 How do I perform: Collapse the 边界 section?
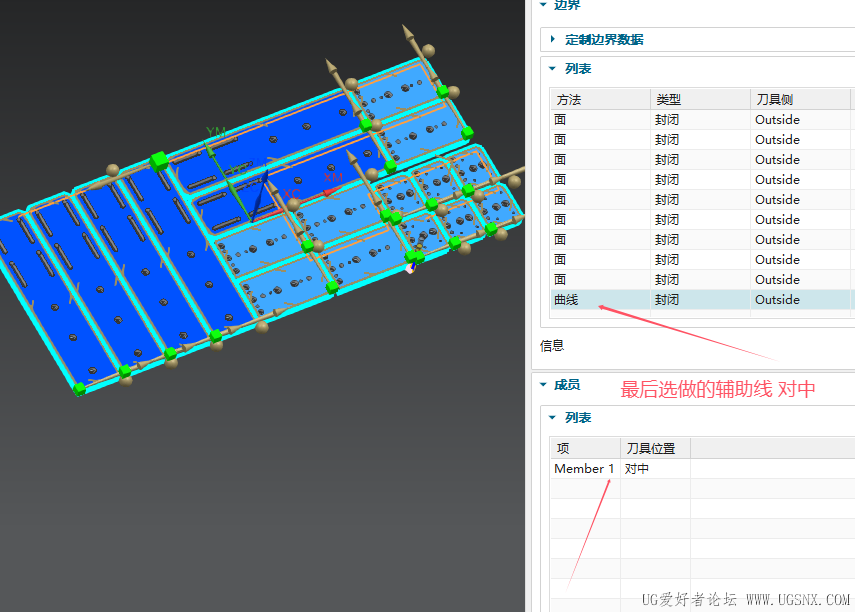coord(543,4)
